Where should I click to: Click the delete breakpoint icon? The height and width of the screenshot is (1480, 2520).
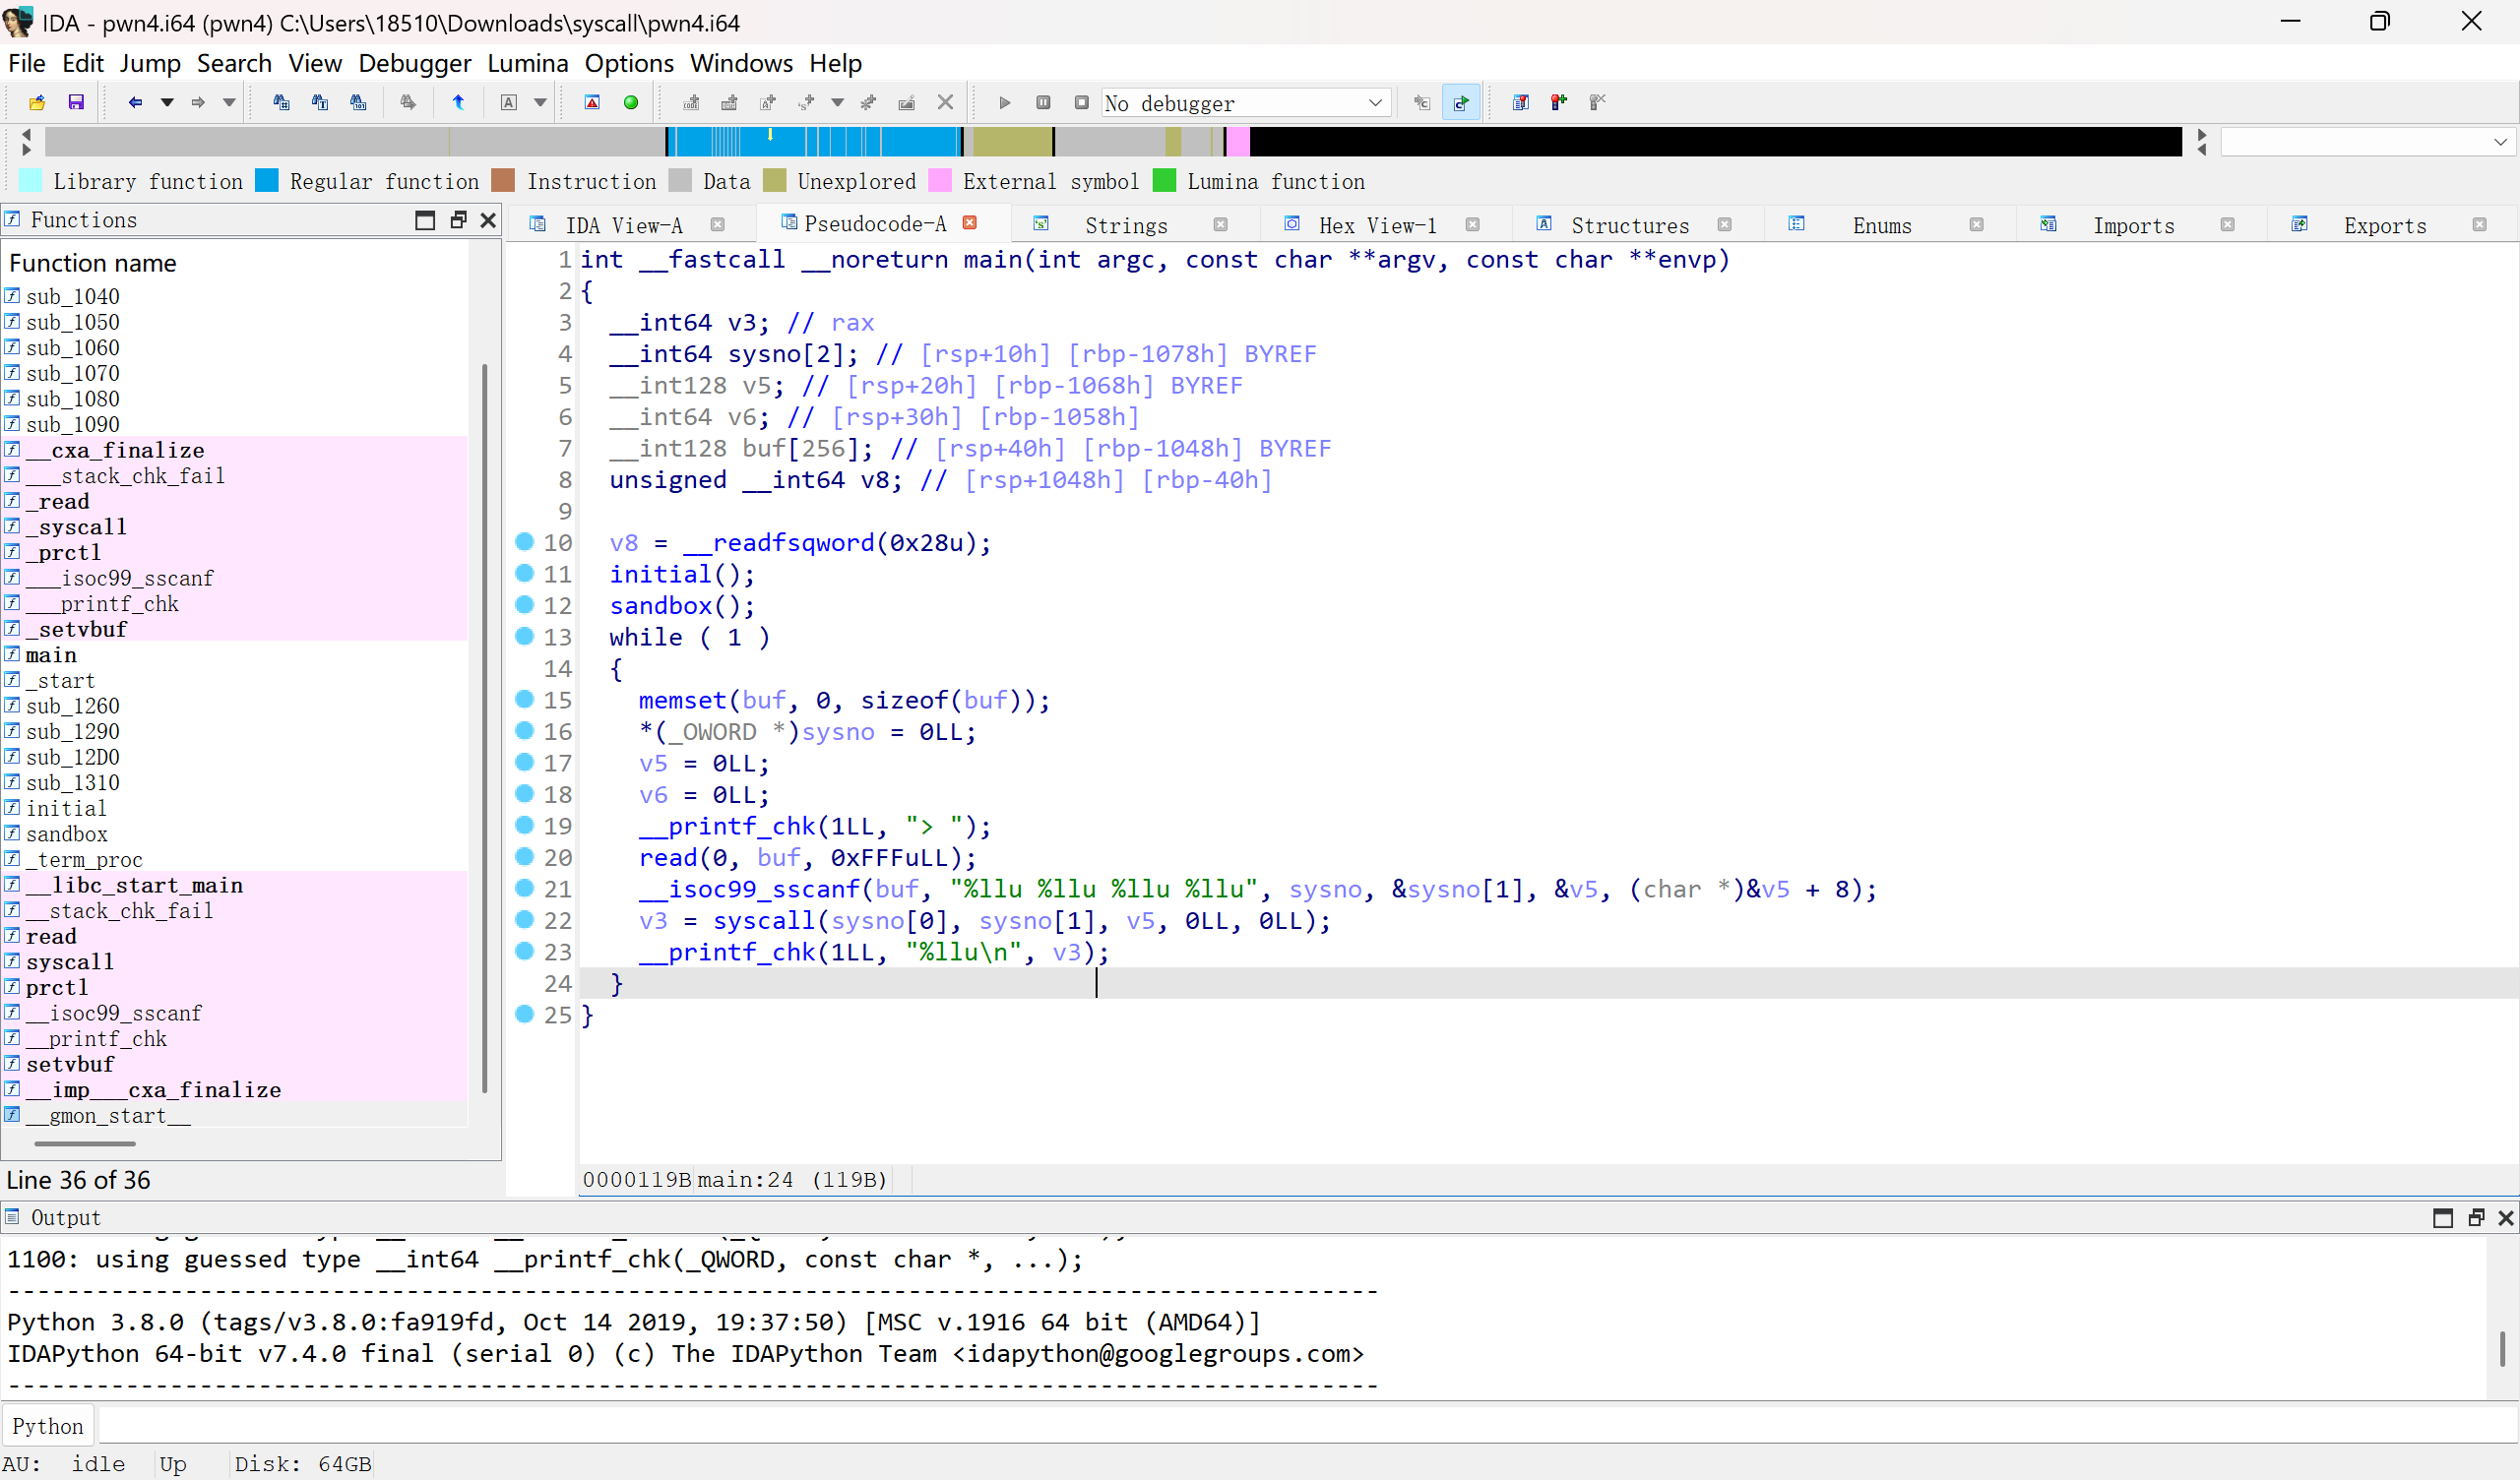[x=1597, y=102]
